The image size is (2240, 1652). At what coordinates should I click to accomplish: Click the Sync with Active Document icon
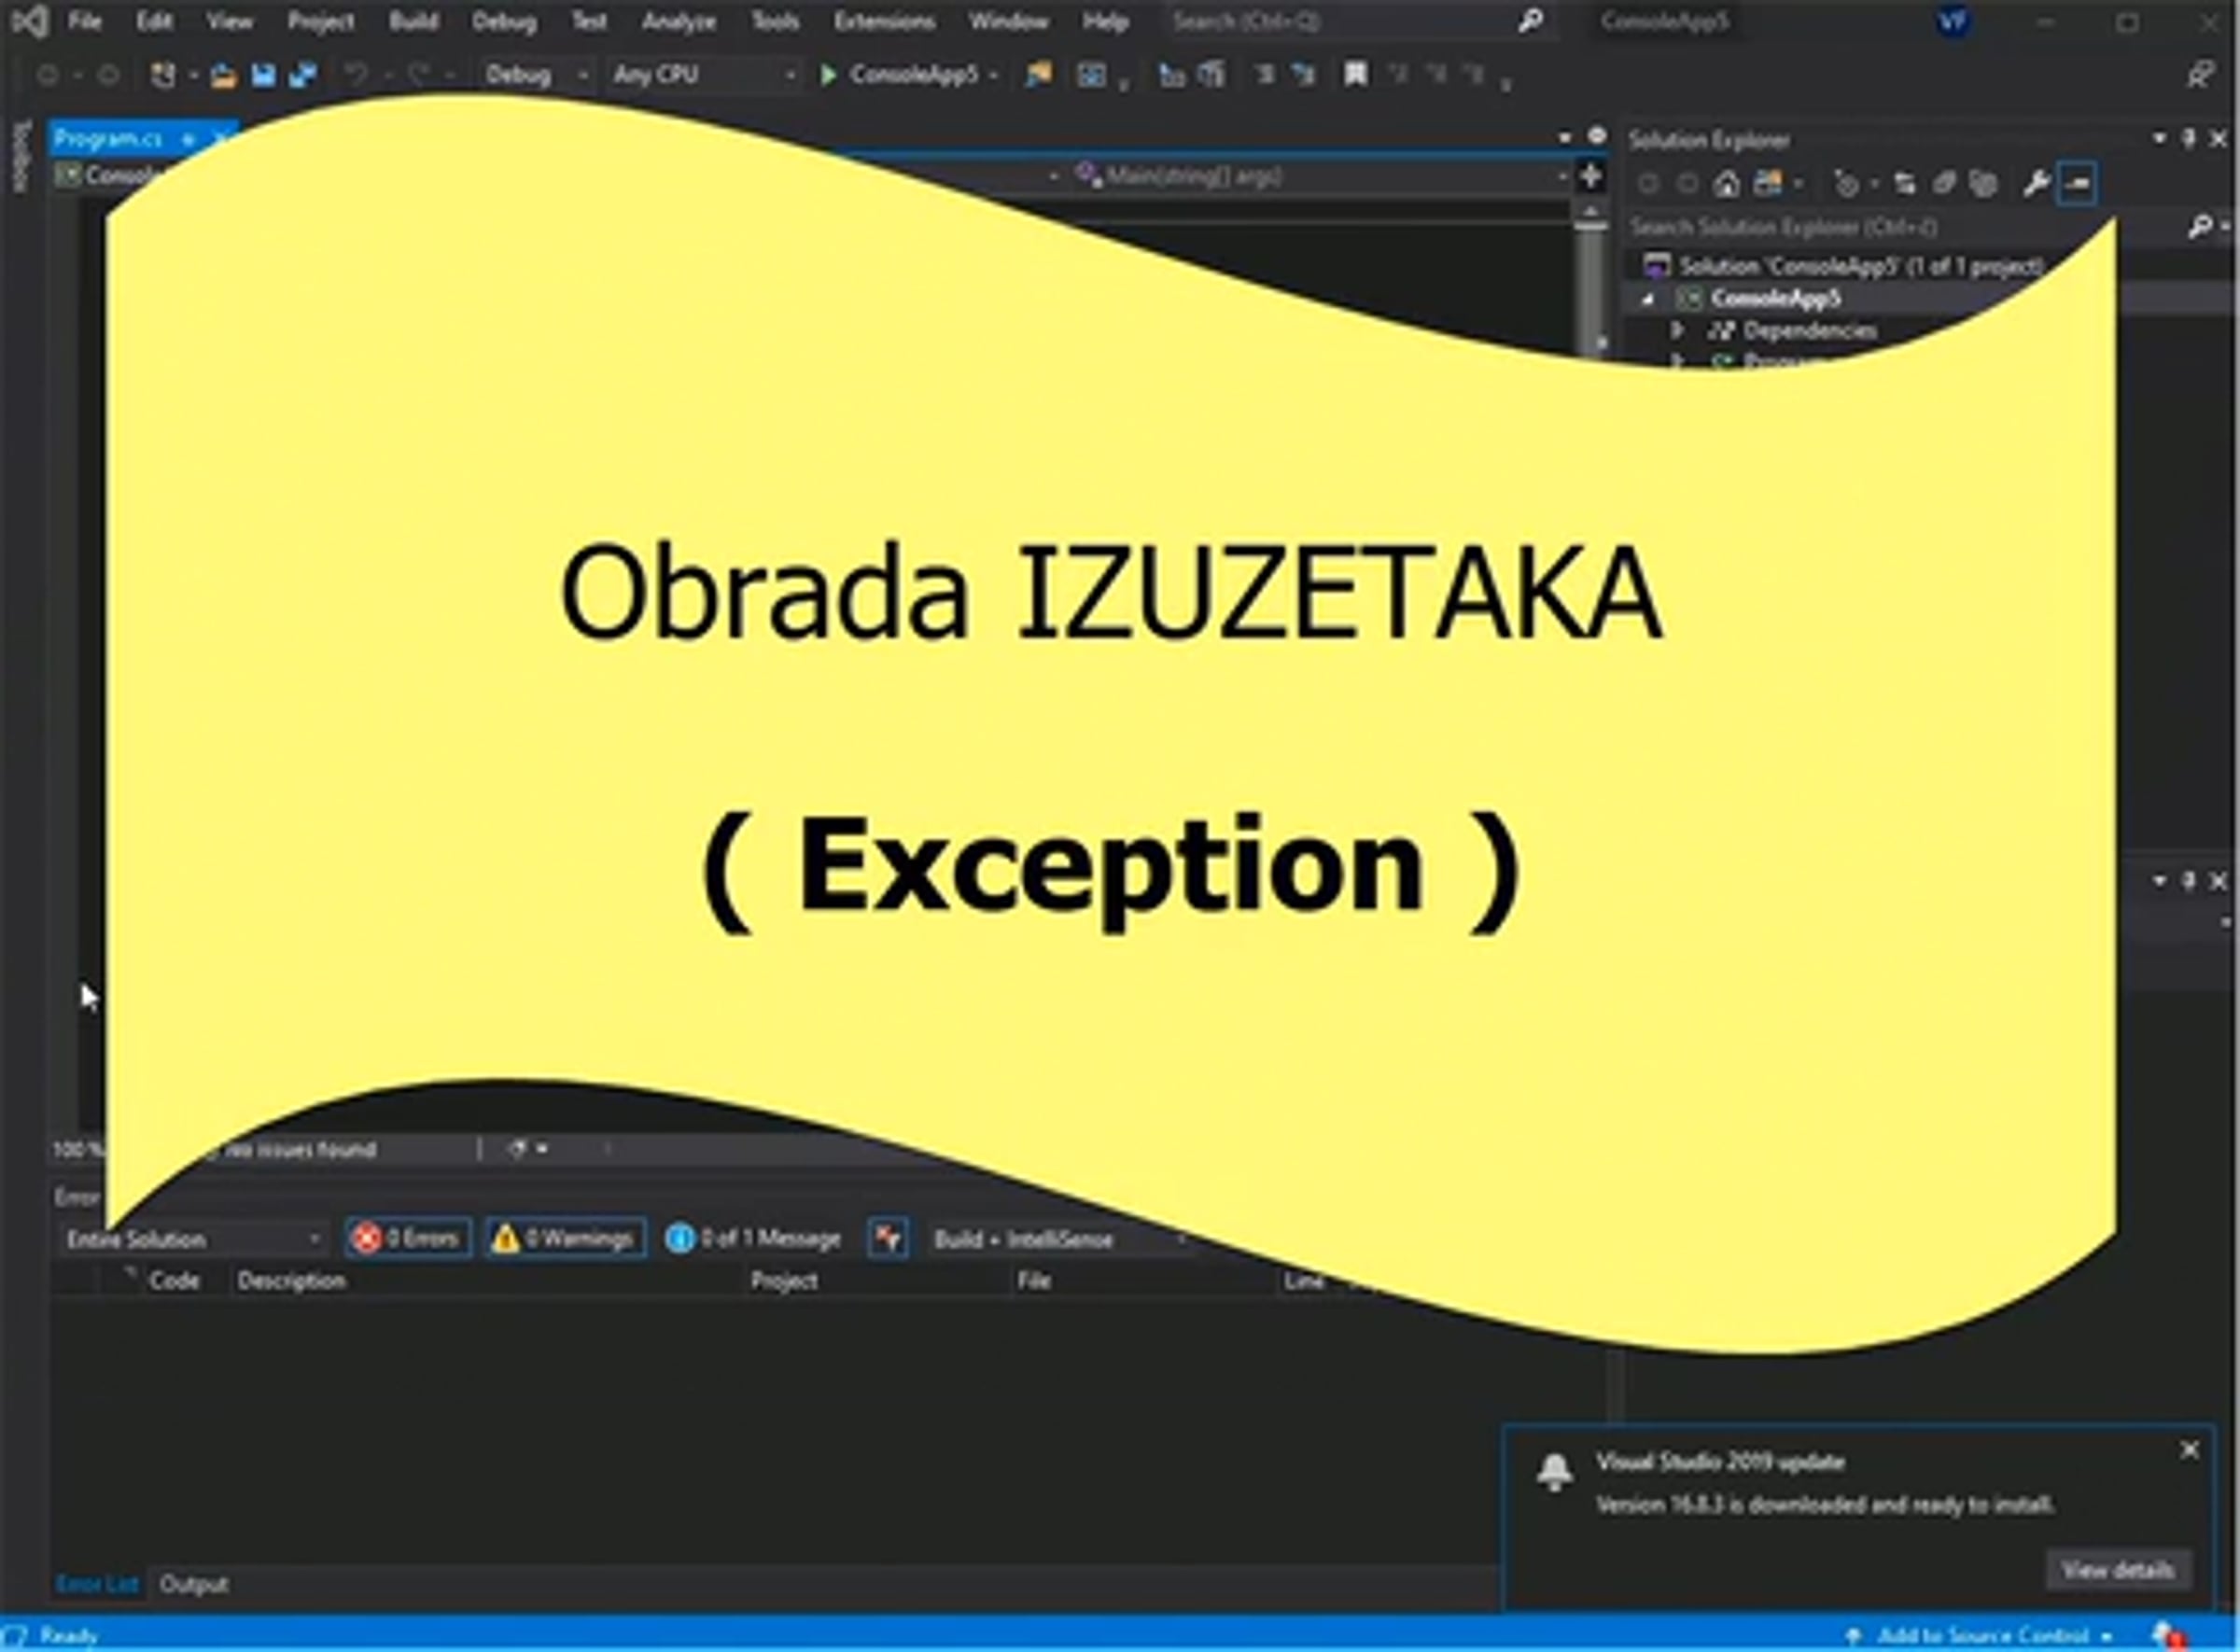point(1904,184)
